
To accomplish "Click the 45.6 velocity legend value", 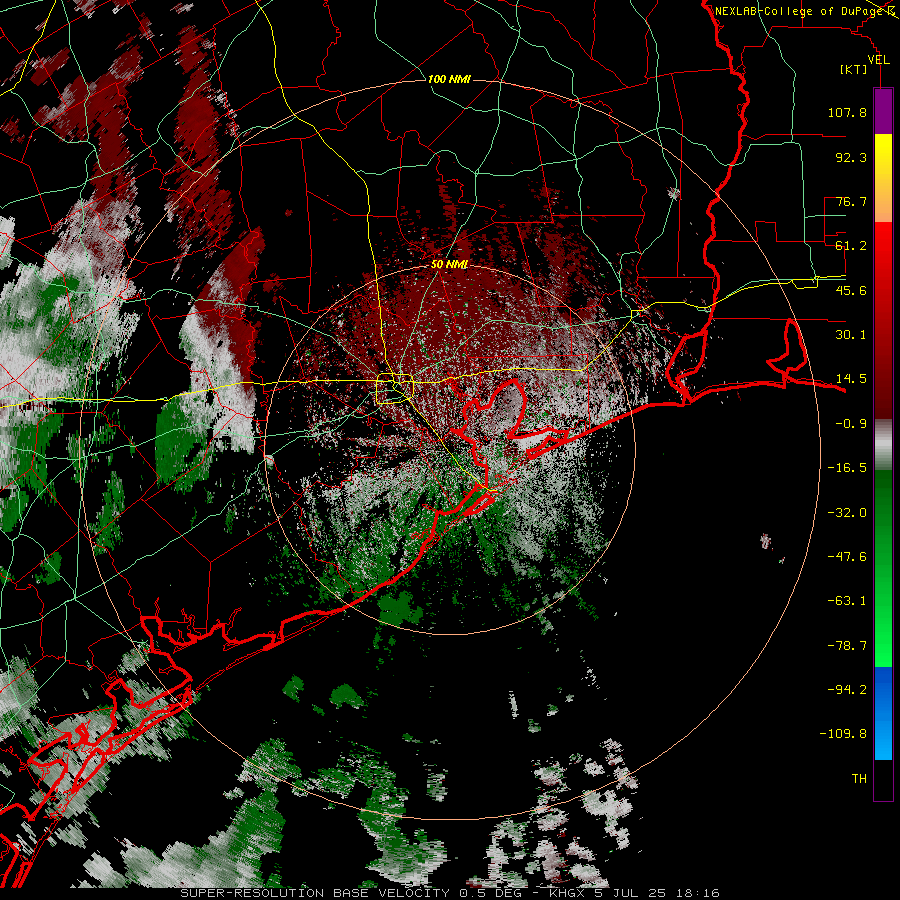I will point(851,290).
